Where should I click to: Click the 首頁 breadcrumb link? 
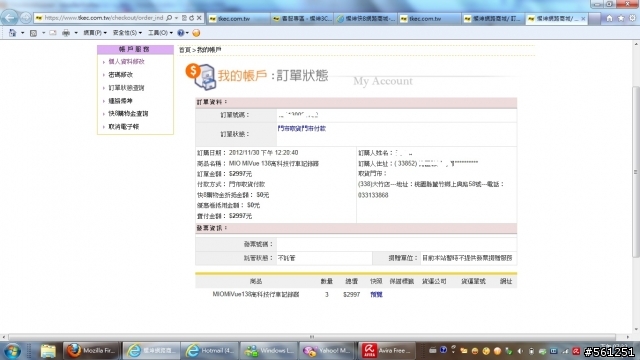tap(185, 50)
